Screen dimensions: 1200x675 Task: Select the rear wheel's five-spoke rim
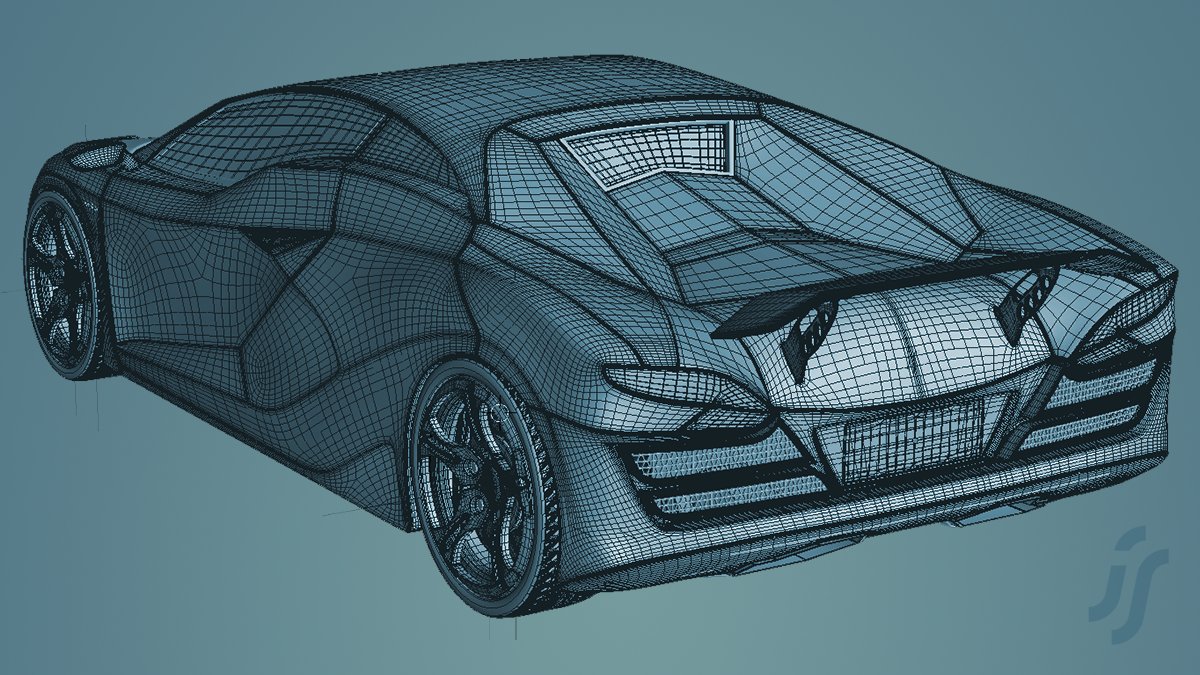pos(473,482)
